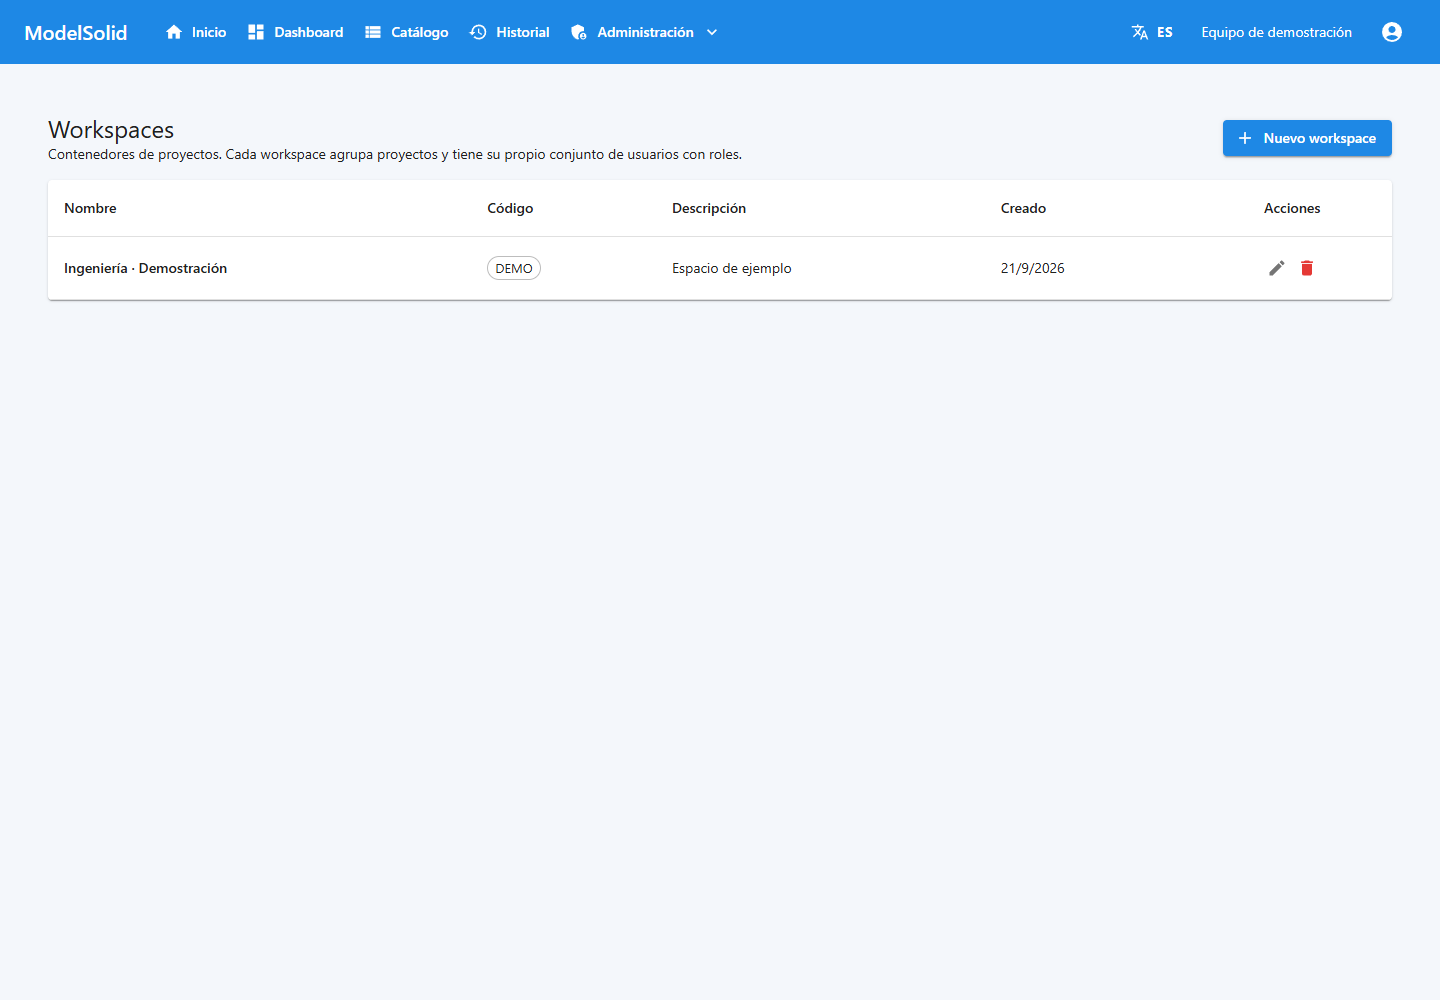
Task: Go to the Dashboard page
Action: (296, 32)
